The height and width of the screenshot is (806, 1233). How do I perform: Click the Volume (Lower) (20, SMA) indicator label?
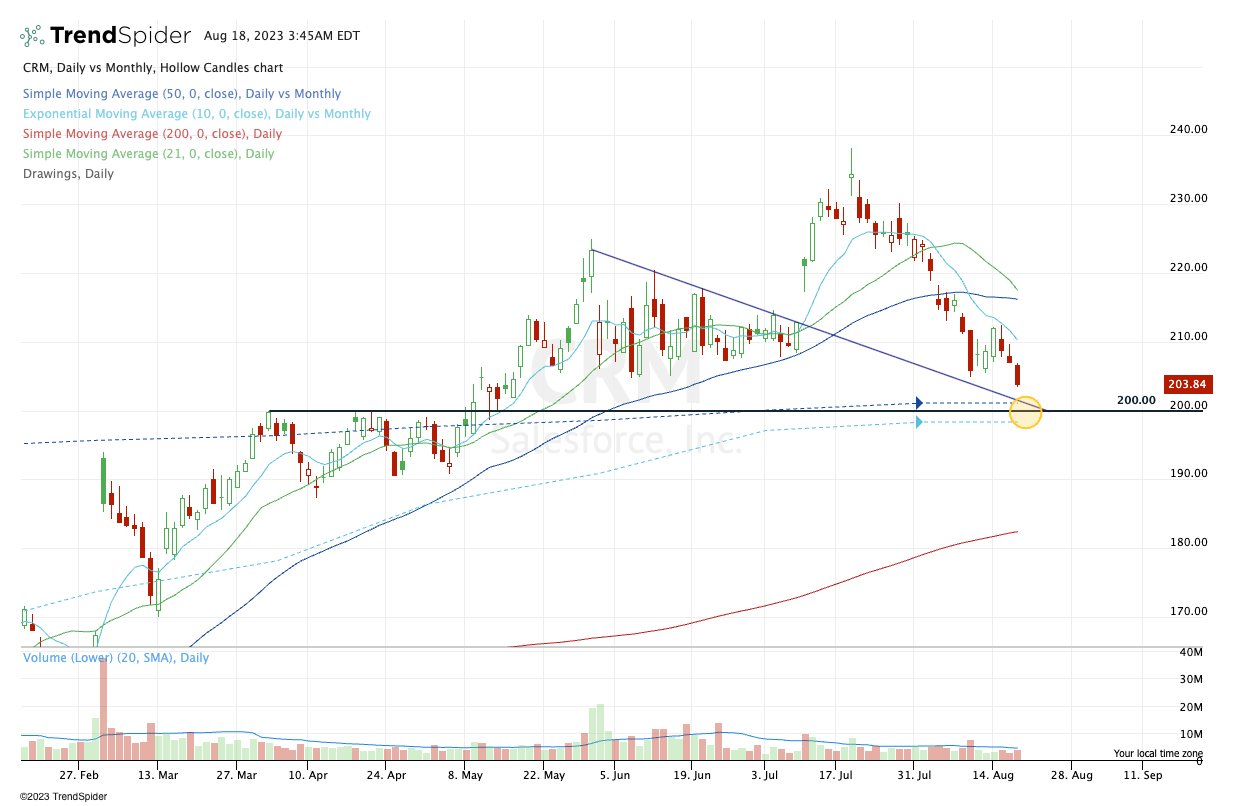(x=116, y=658)
